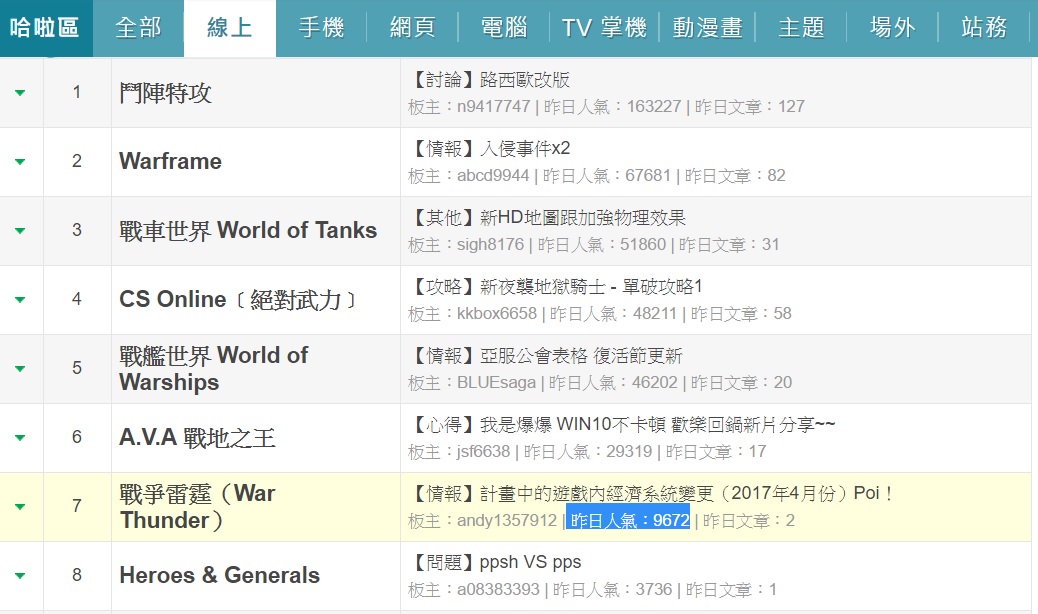This screenshot has width=1038, height=614.
Task: Click the green down arrow beside Warframe
Action: point(20,161)
